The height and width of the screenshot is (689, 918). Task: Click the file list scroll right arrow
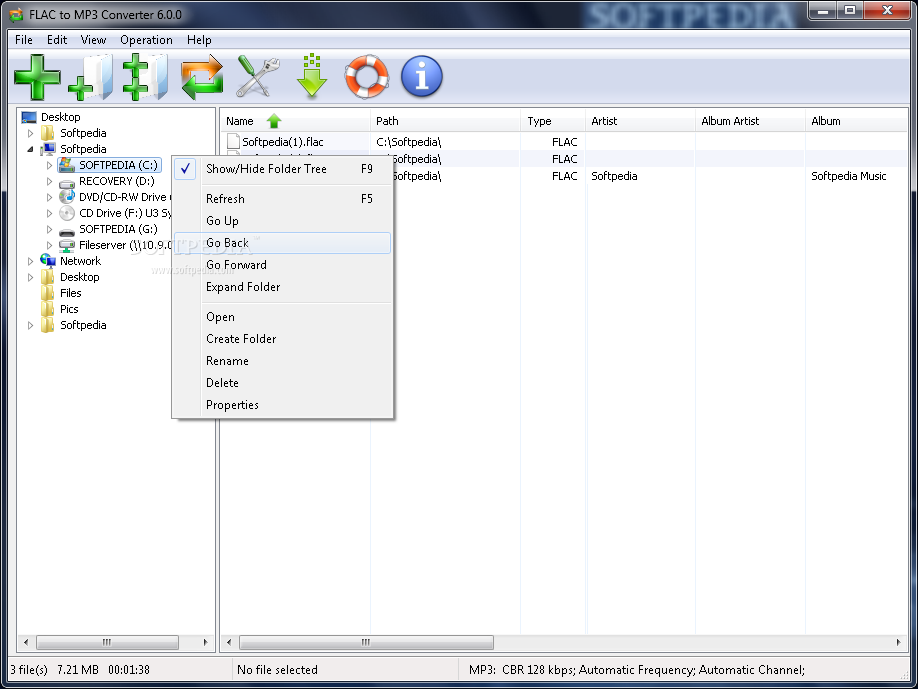(899, 642)
